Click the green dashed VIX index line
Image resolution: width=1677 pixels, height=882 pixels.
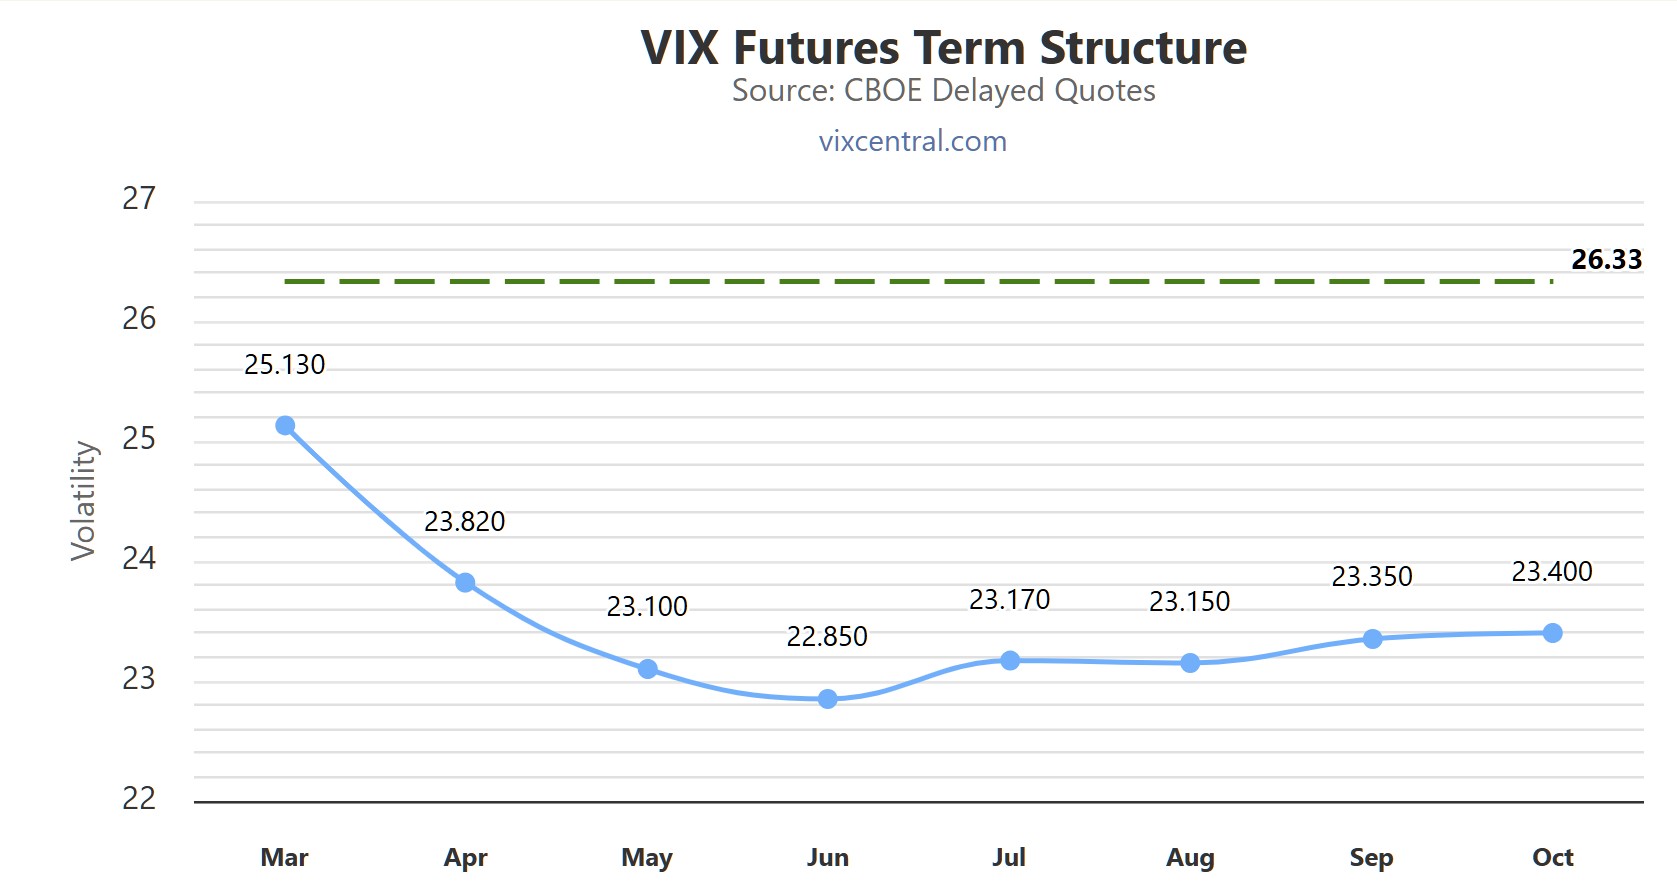pyautogui.click(x=900, y=282)
